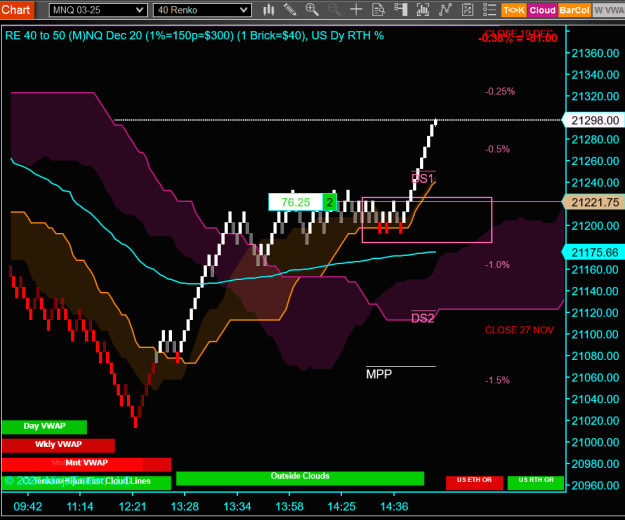Click the Wkly VWAP red status bar

58,445
